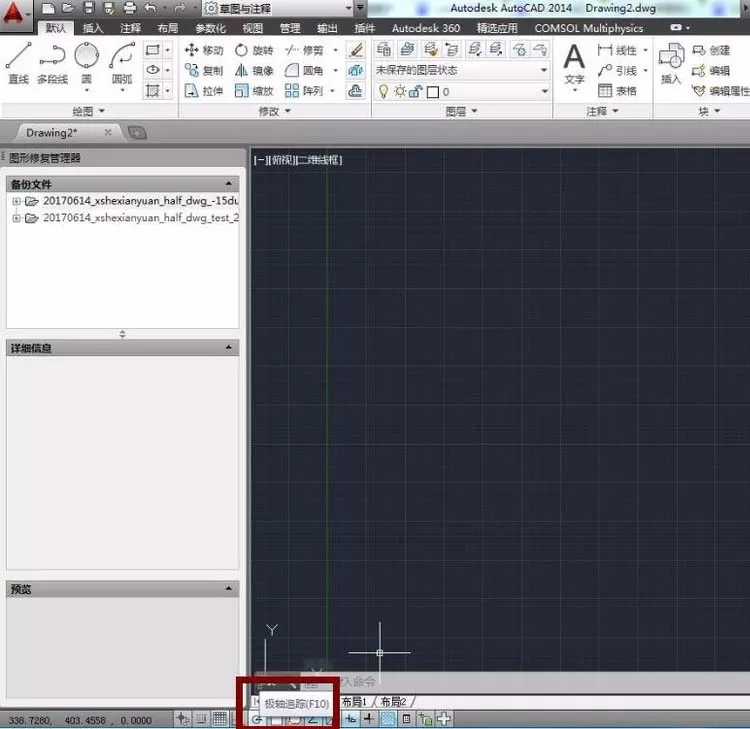The height and width of the screenshot is (729, 750).
Task: Open the 注释 ribbon tab
Action: point(130,28)
